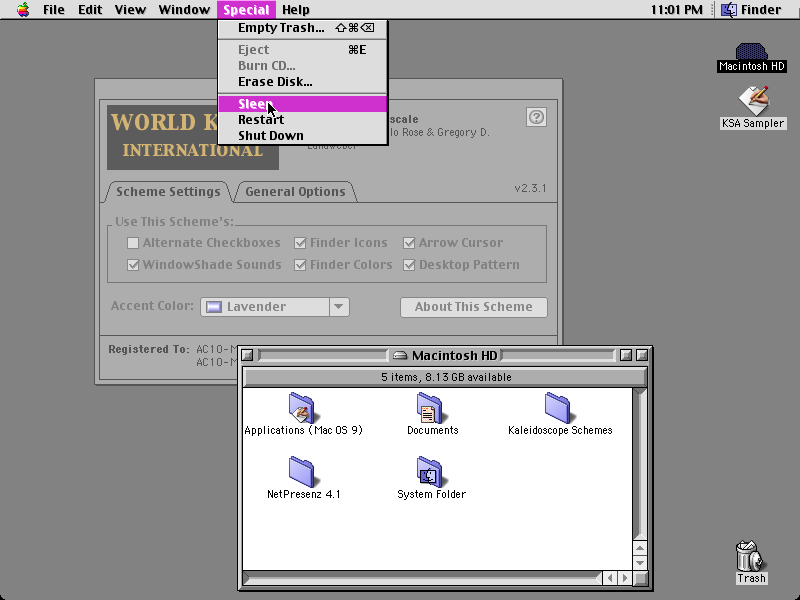The height and width of the screenshot is (600, 800).
Task: Click the horizontal scroll right arrow in Macintosh HD
Action: click(x=624, y=578)
